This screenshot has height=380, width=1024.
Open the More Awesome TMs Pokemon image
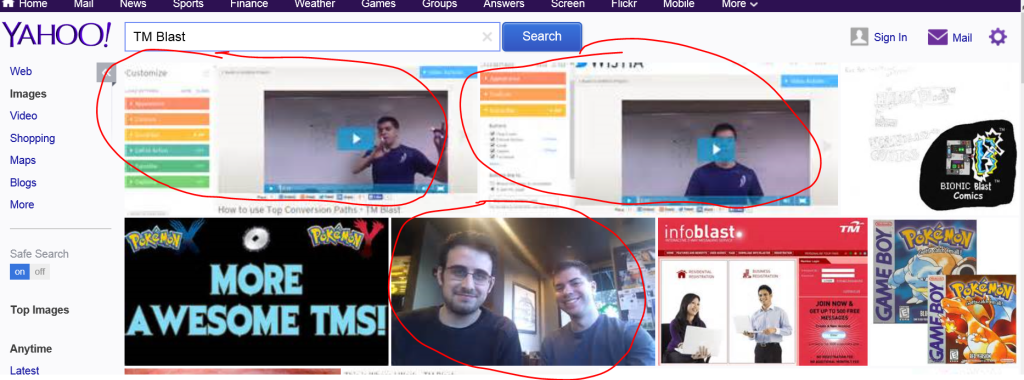point(257,291)
